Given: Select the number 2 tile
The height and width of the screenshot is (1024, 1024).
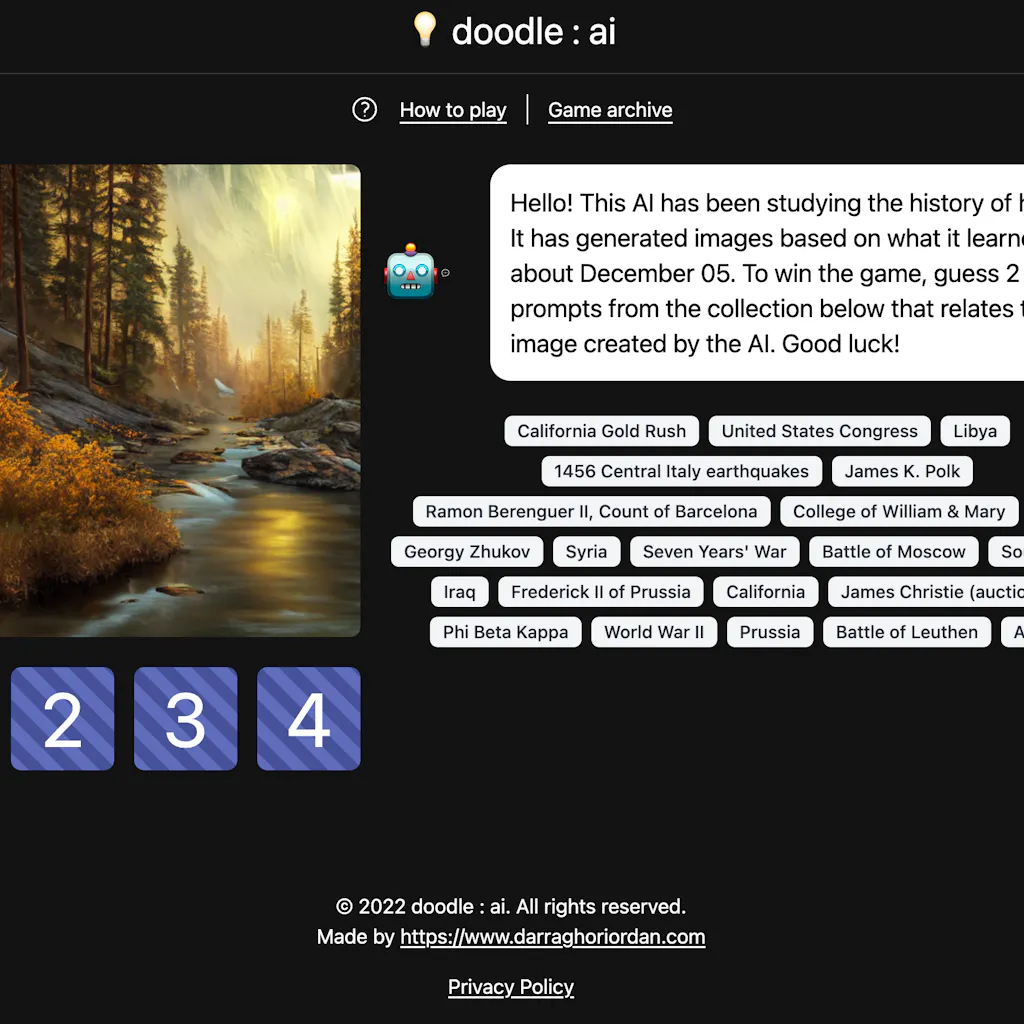Looking at the screenshot, I should 62,718.
